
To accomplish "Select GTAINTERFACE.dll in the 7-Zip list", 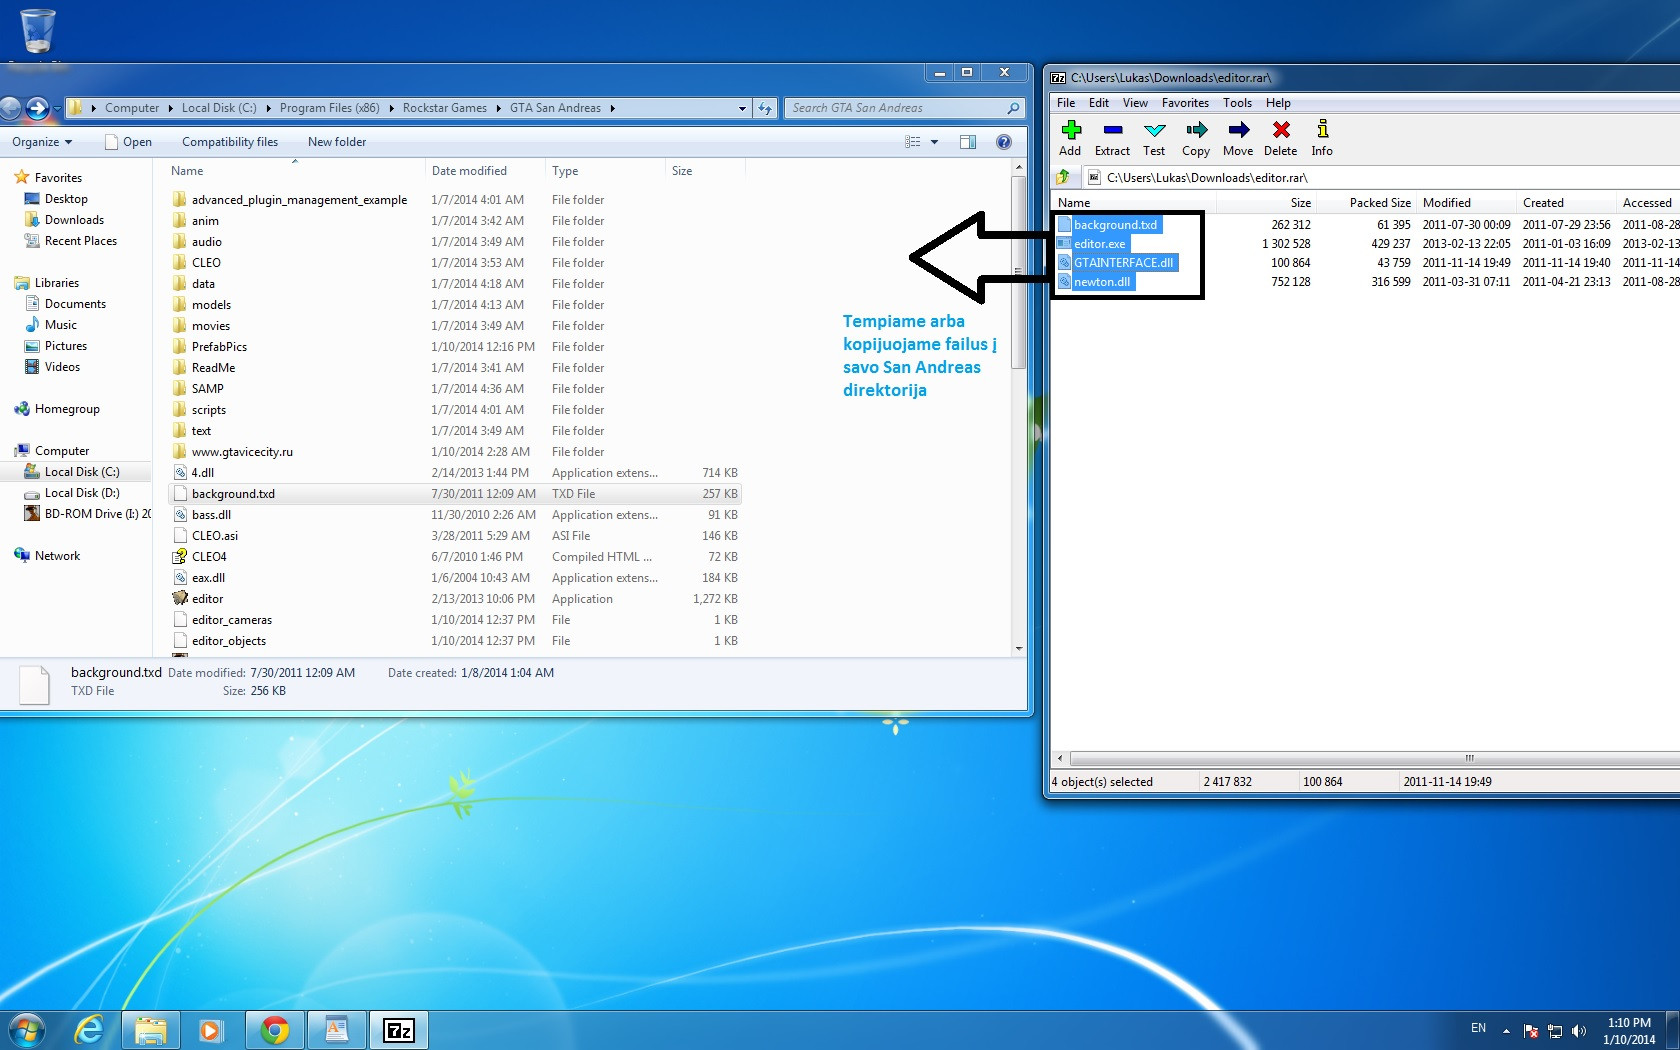I will pos(1117,263).
